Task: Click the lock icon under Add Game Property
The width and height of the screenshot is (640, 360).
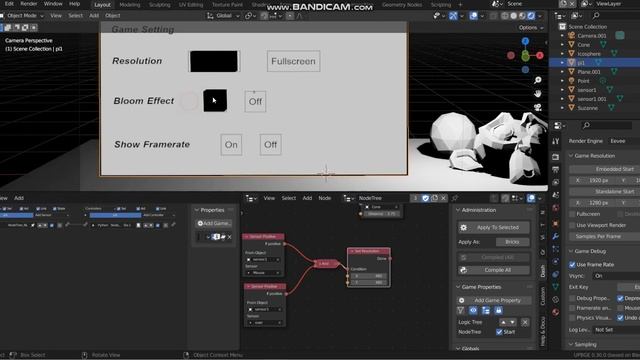Action: 498,311
